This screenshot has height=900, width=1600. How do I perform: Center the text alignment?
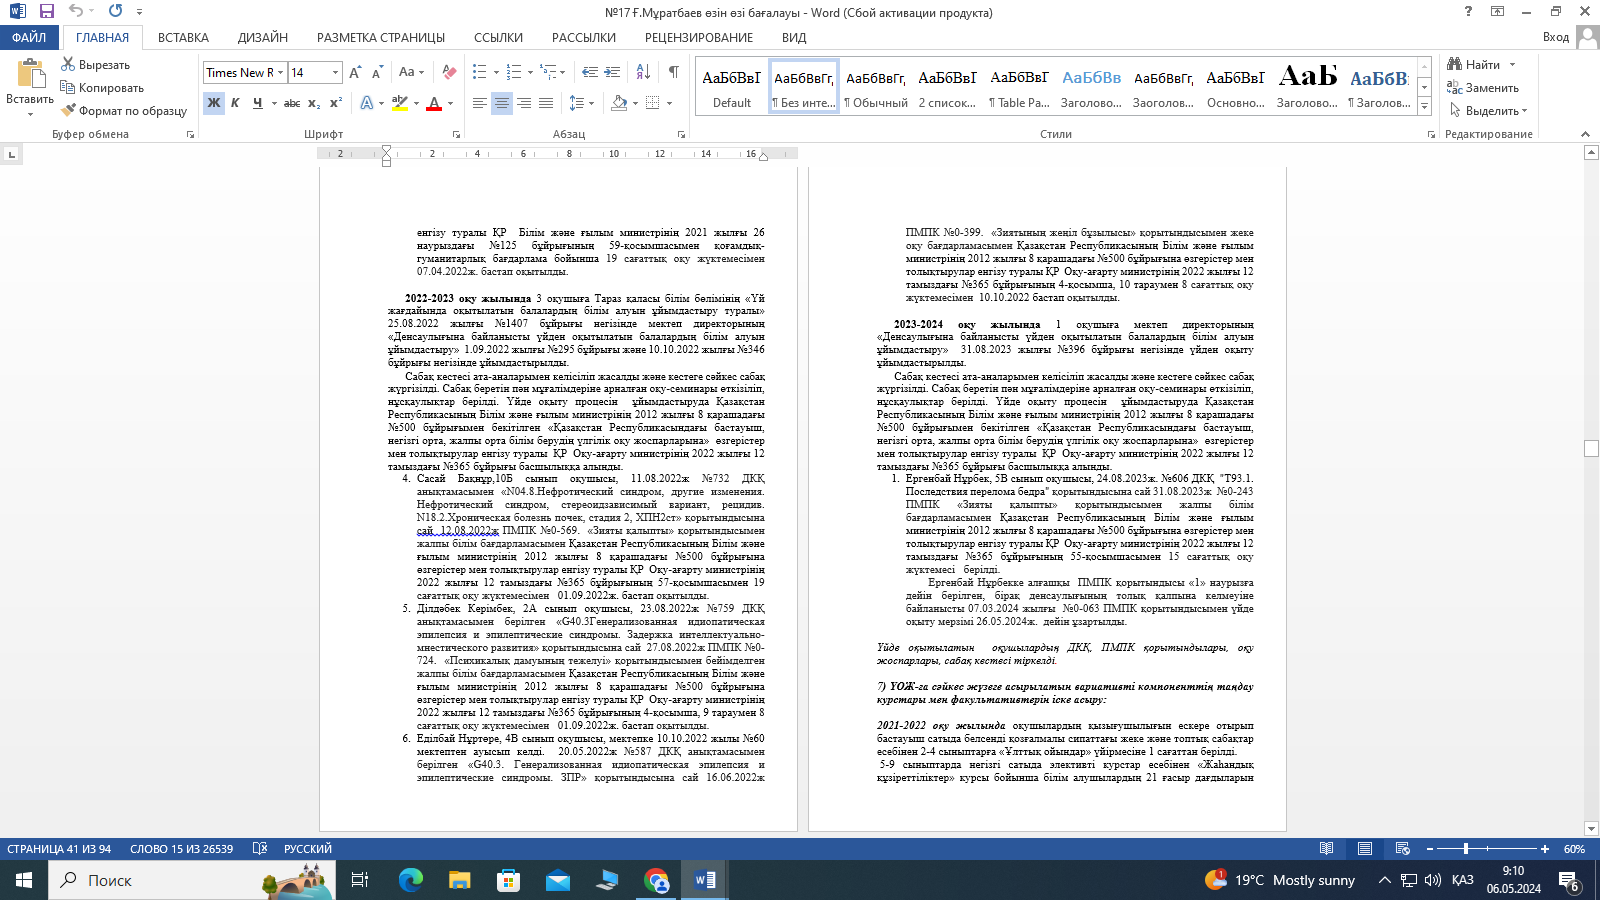tap(502, 102)
